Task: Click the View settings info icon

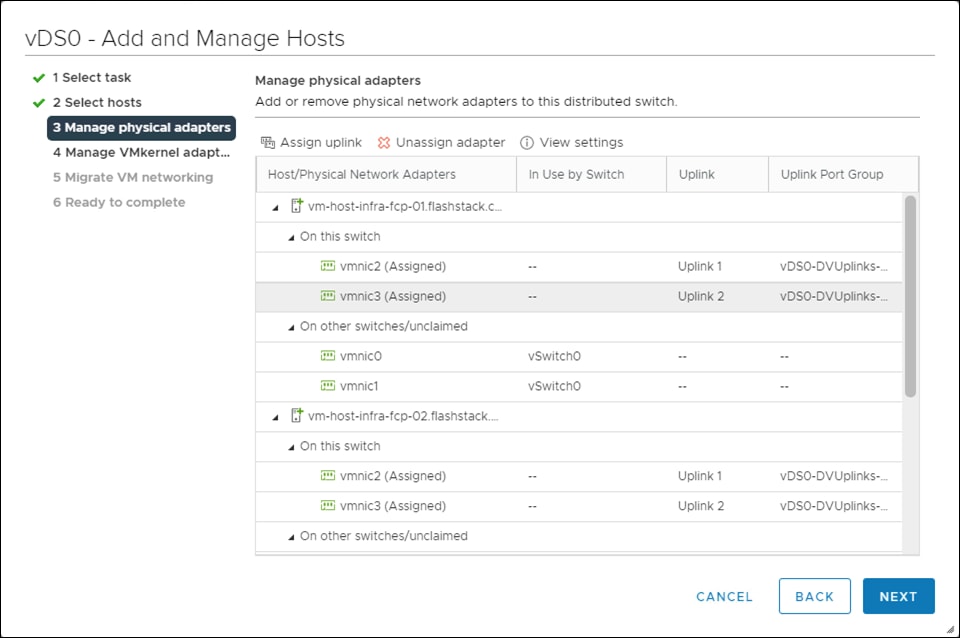Action: pyautogui.click(x=527, y=143)
